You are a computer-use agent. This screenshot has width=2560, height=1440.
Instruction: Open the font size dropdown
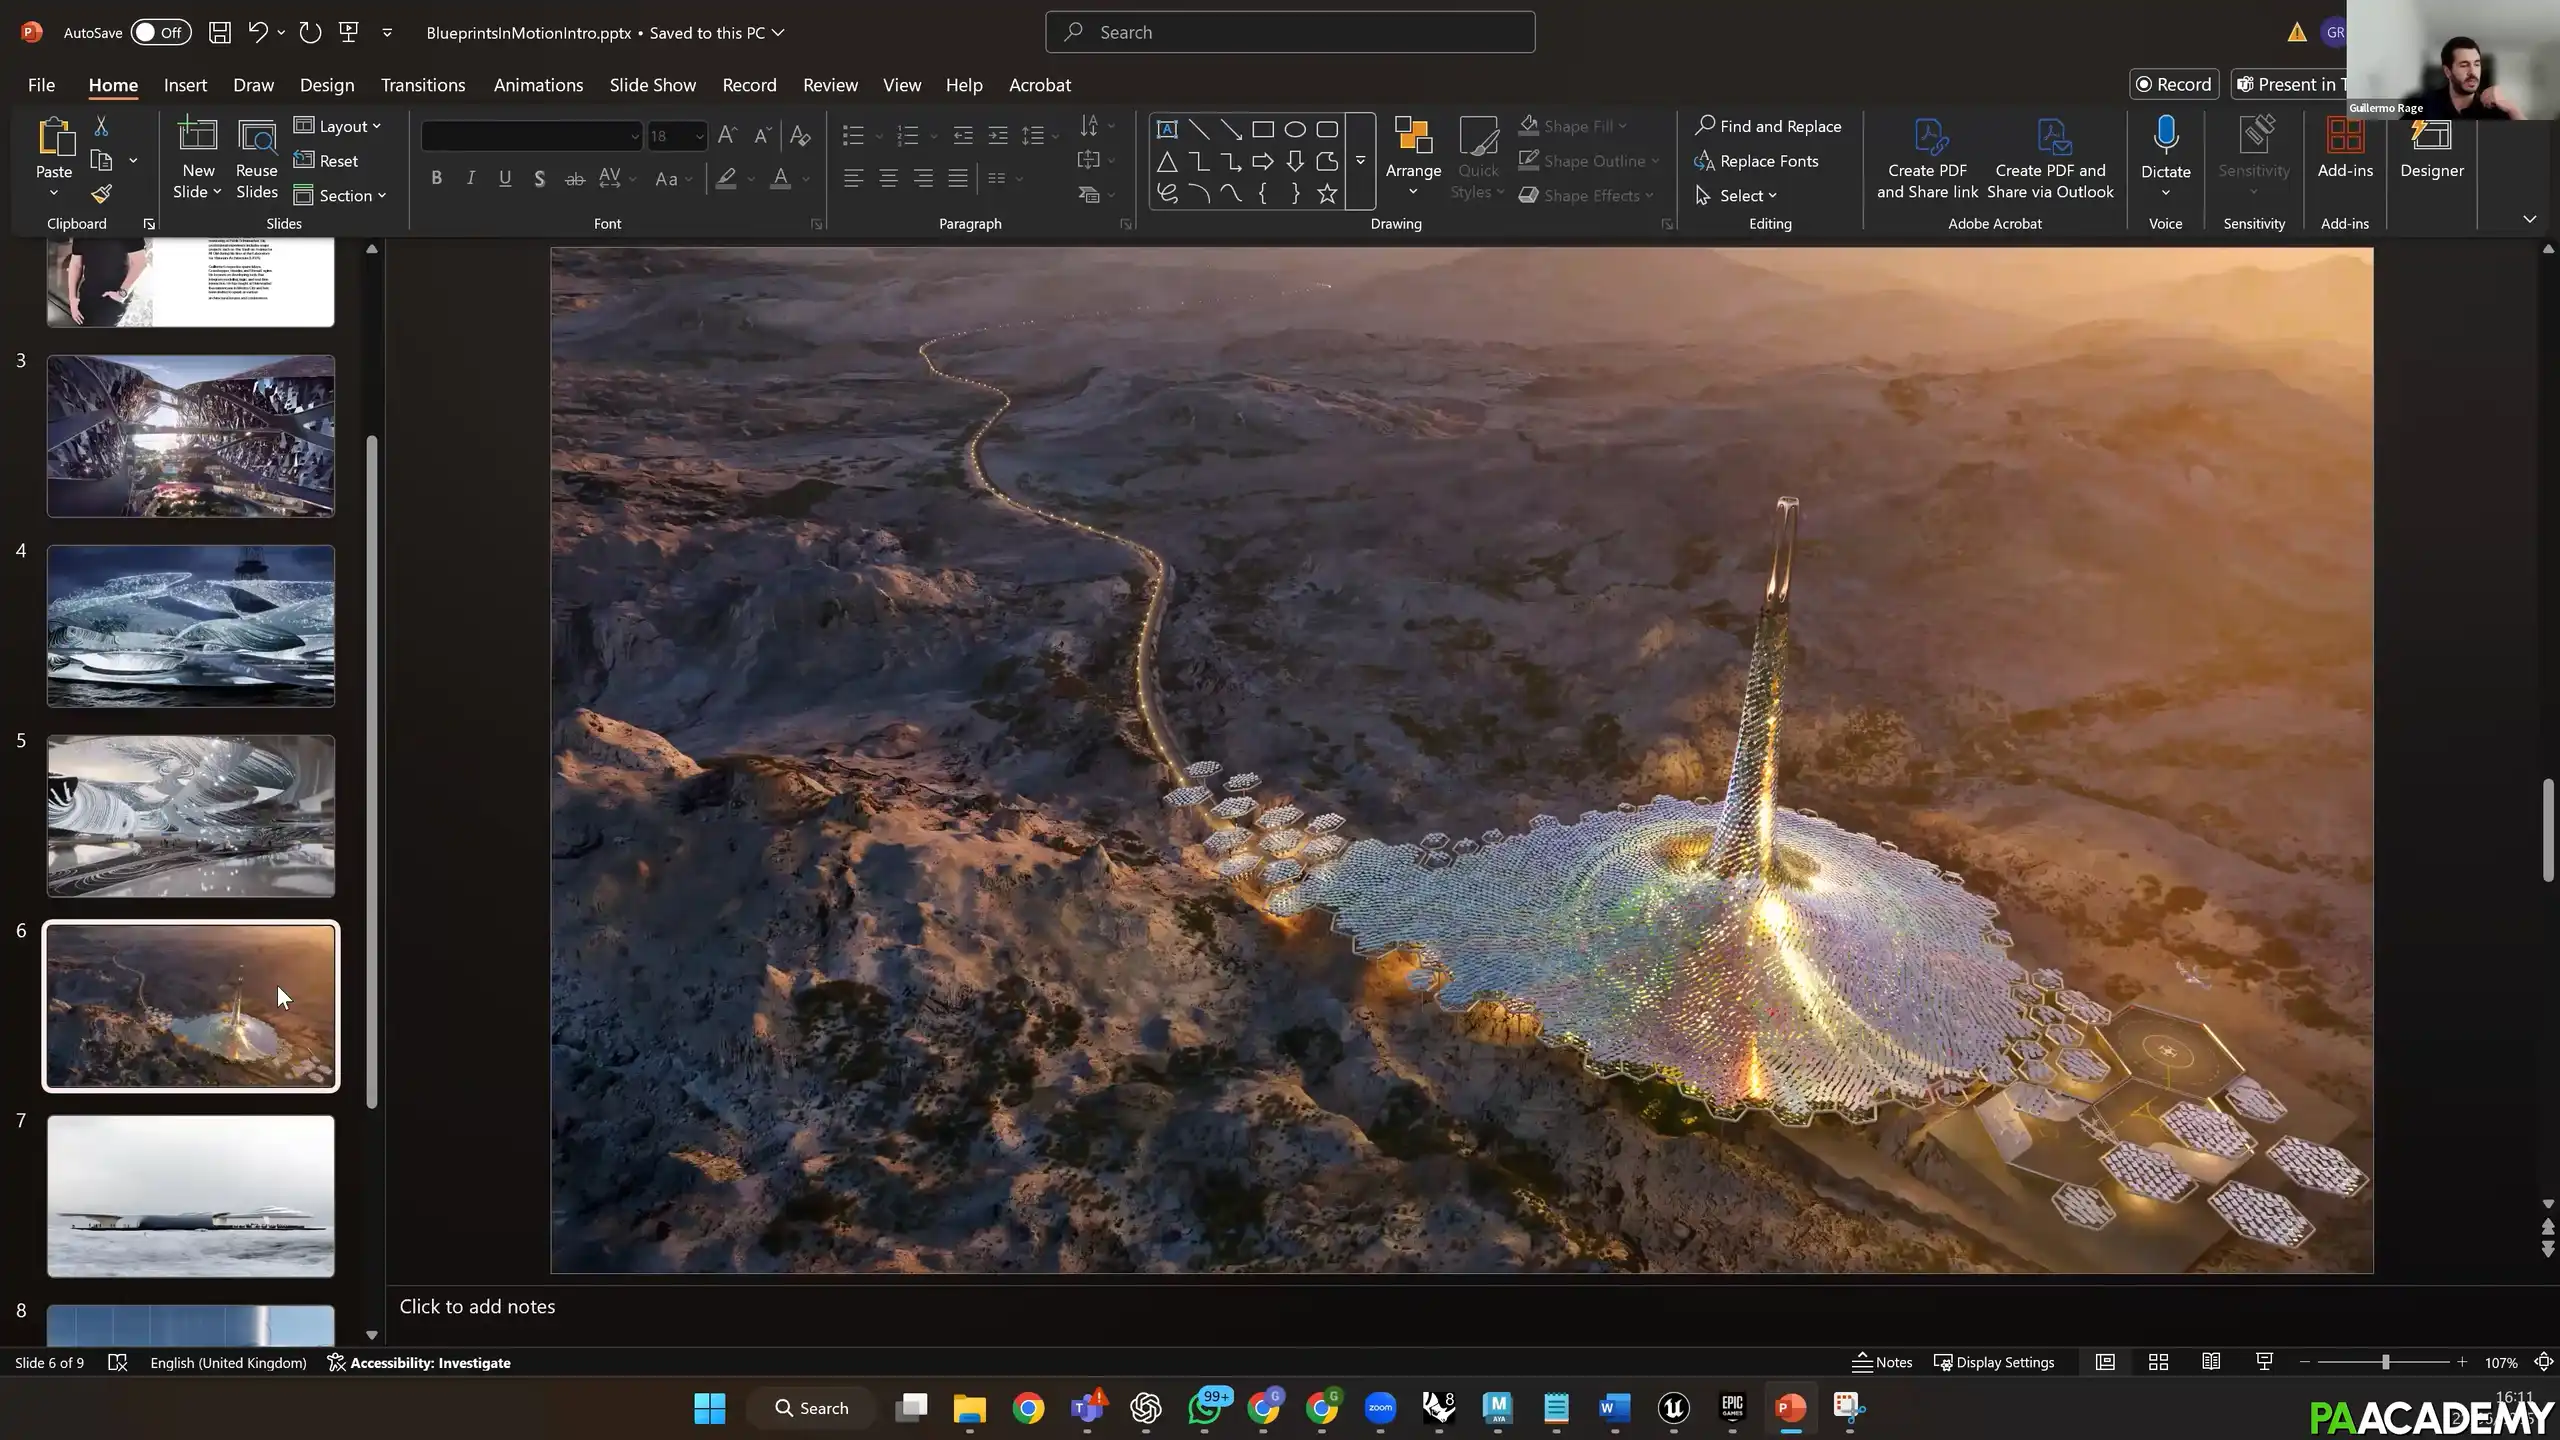(699, 135)
